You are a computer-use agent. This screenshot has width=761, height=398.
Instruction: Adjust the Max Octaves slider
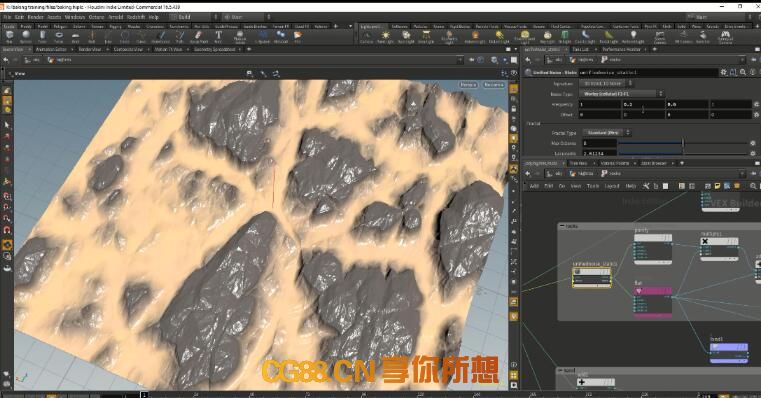pyautogui.click(x=684, y=143)
